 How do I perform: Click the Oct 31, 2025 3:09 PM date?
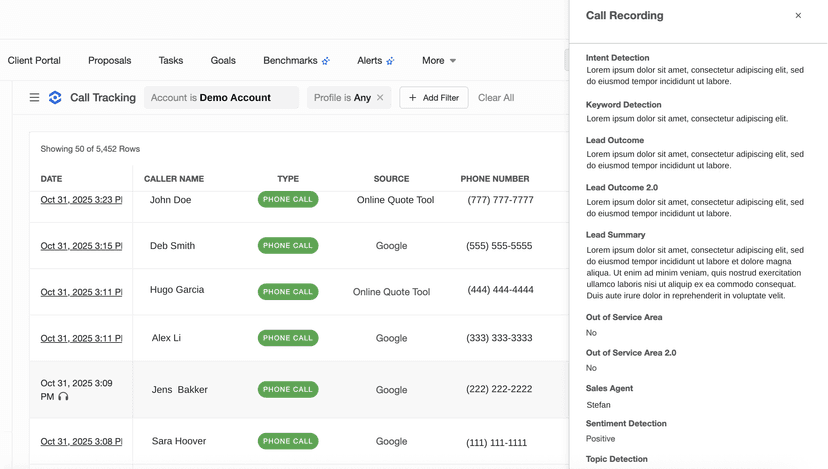[x=77, y=390]
